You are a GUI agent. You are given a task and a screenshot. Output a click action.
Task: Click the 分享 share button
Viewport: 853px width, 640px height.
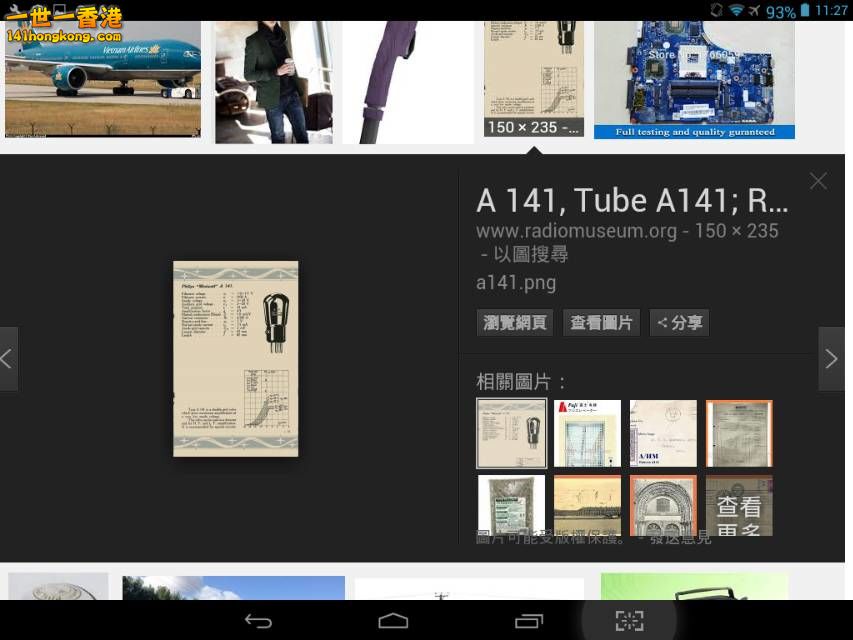679,323
